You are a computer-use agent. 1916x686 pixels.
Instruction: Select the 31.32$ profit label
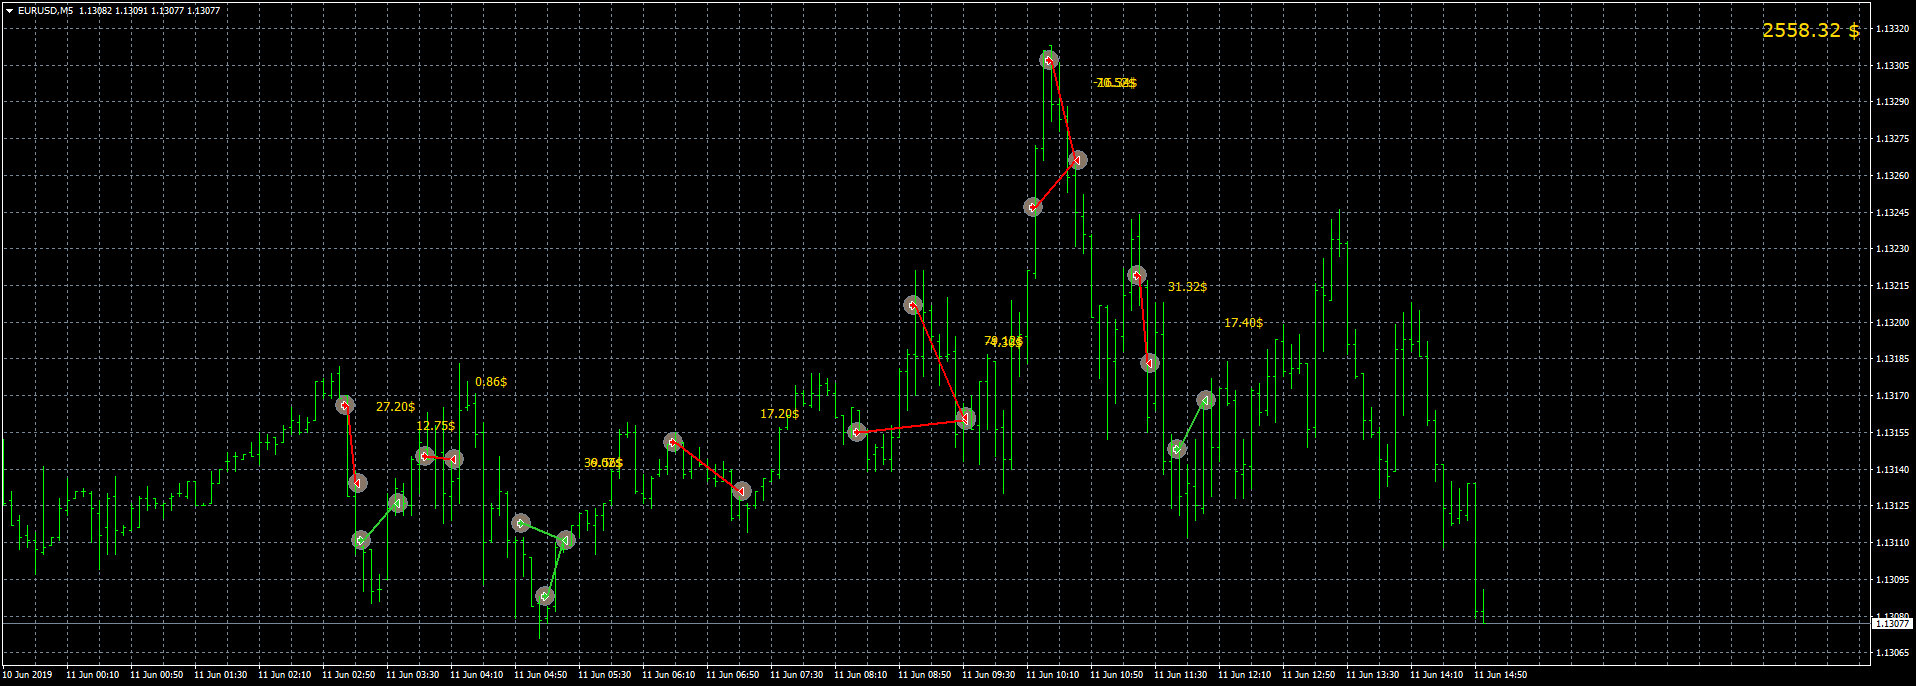[1188, 287]
